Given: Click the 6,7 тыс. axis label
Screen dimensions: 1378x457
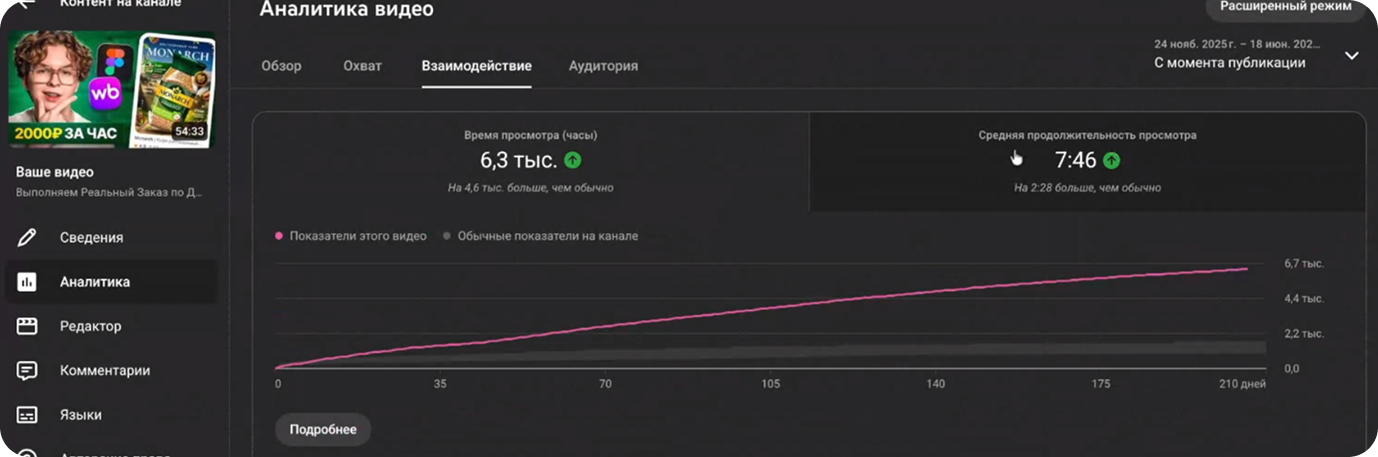Looking at the screenshot, I should 1304,264.
